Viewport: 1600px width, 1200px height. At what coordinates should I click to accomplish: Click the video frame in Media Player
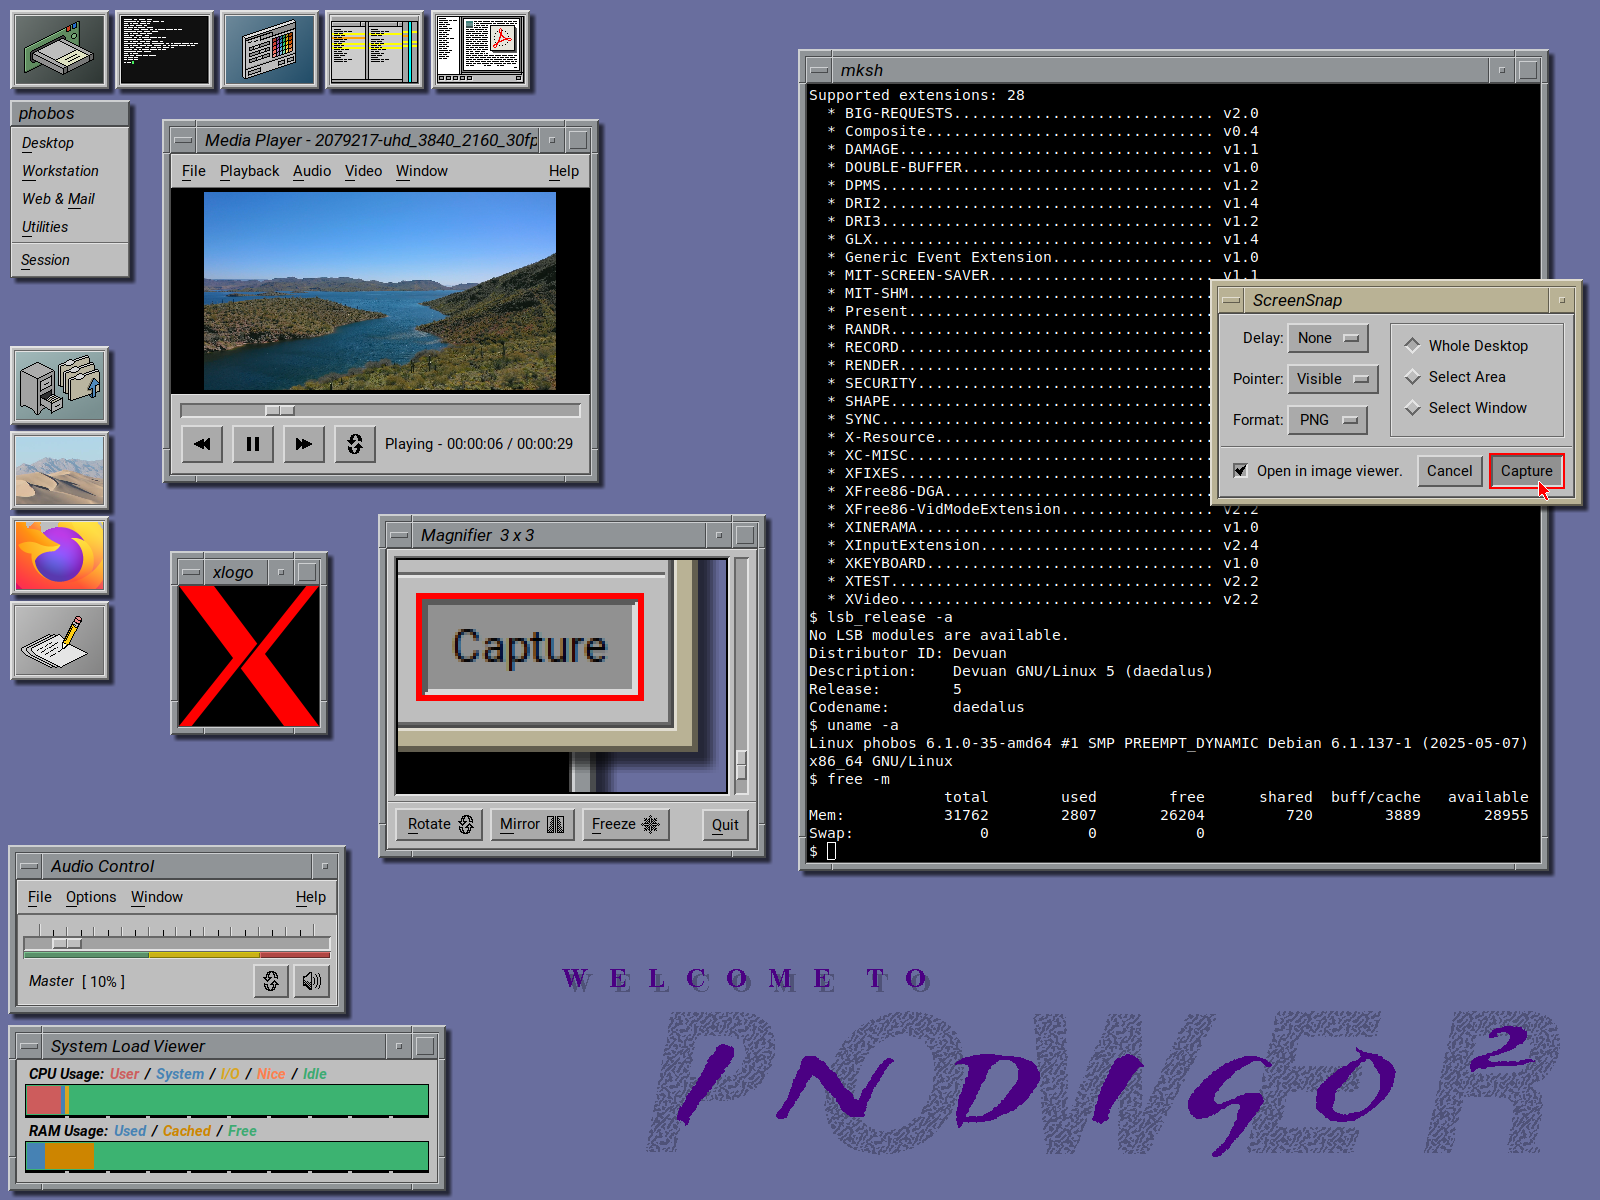point(380,291)
